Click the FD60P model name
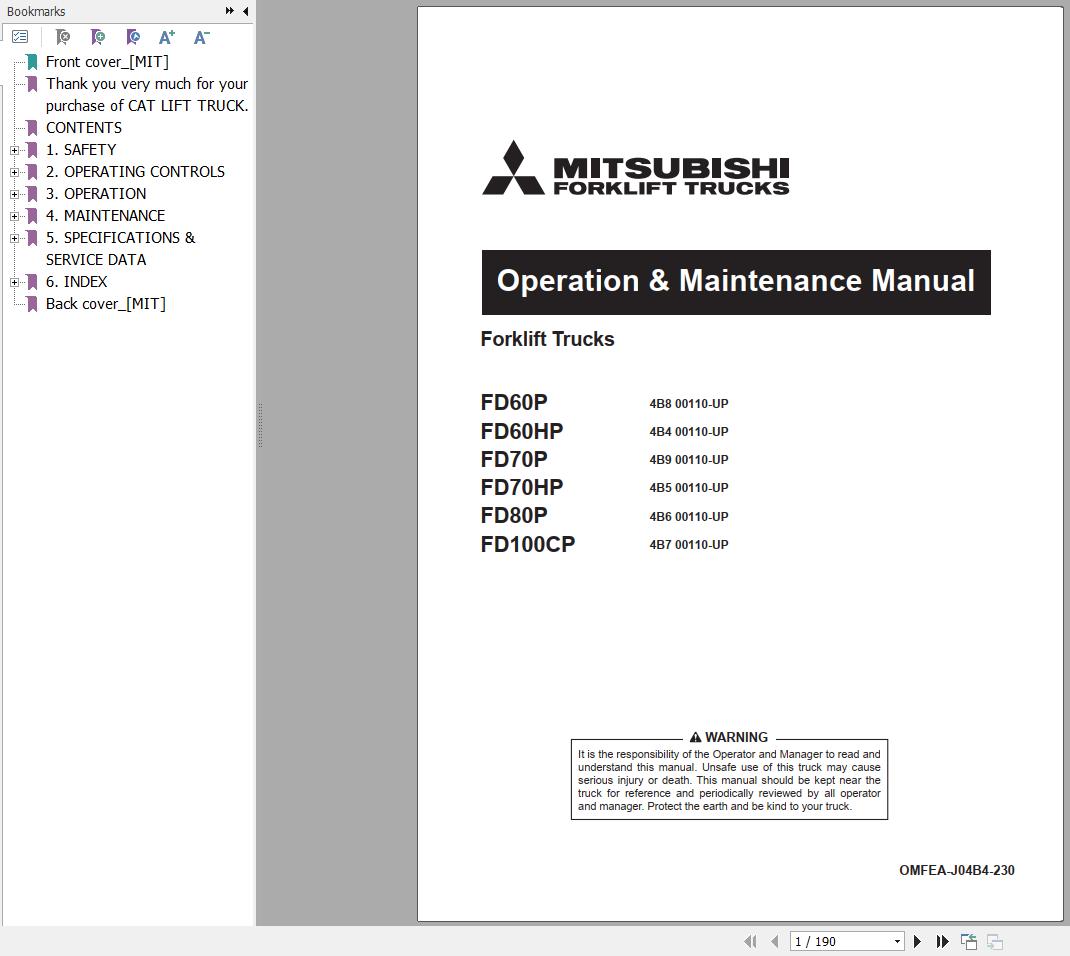The height and width of the screenshot is (956, 1070). (x=514, y=403)
